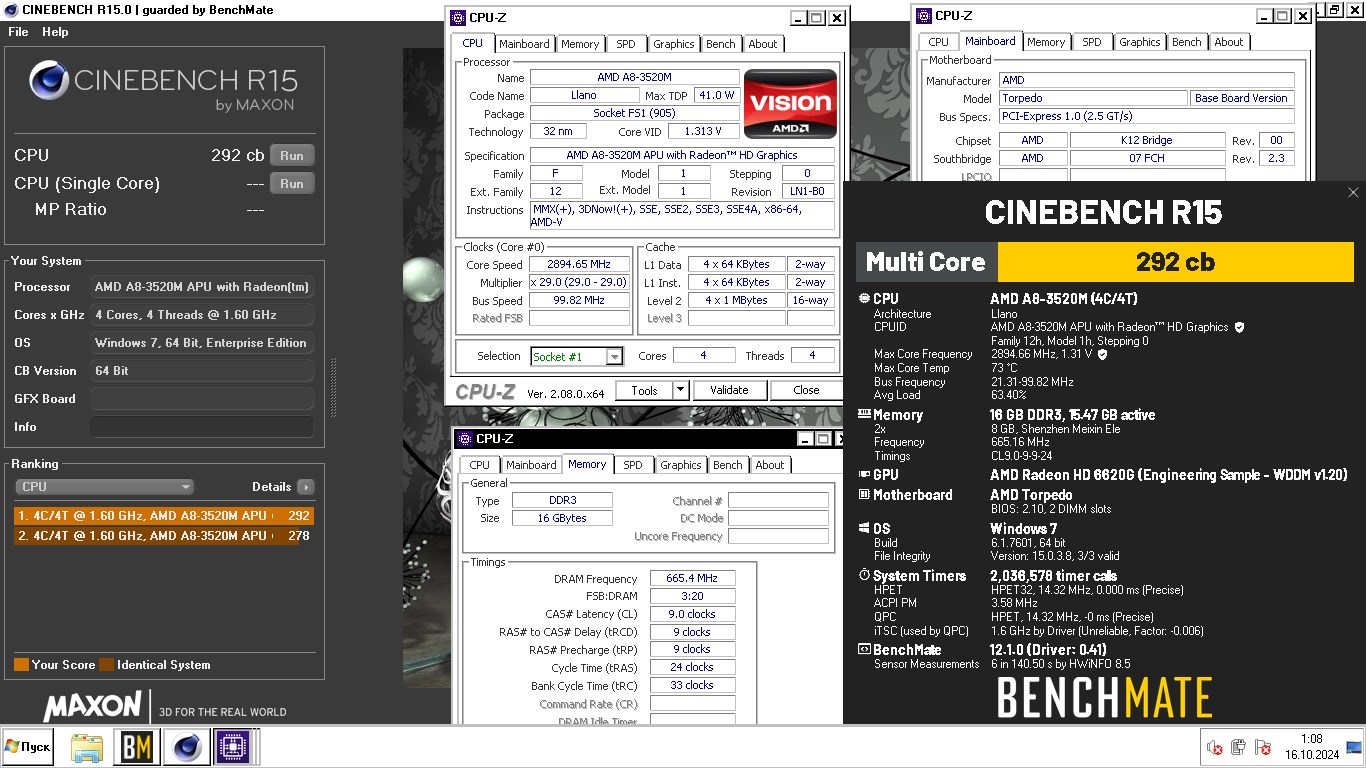Open the Help menu in Cinebench
1366x768 pixels.
coord(55,31)
